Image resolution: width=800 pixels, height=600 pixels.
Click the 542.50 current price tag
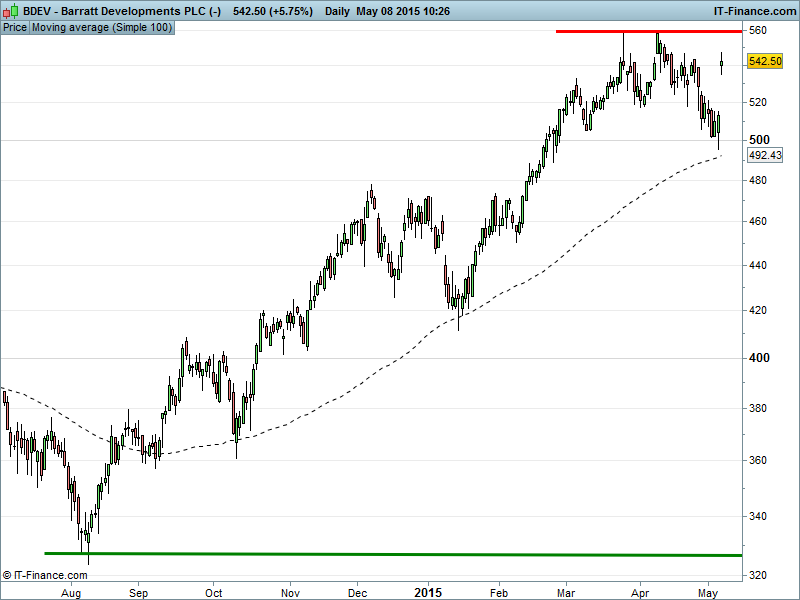pos(764,62)
